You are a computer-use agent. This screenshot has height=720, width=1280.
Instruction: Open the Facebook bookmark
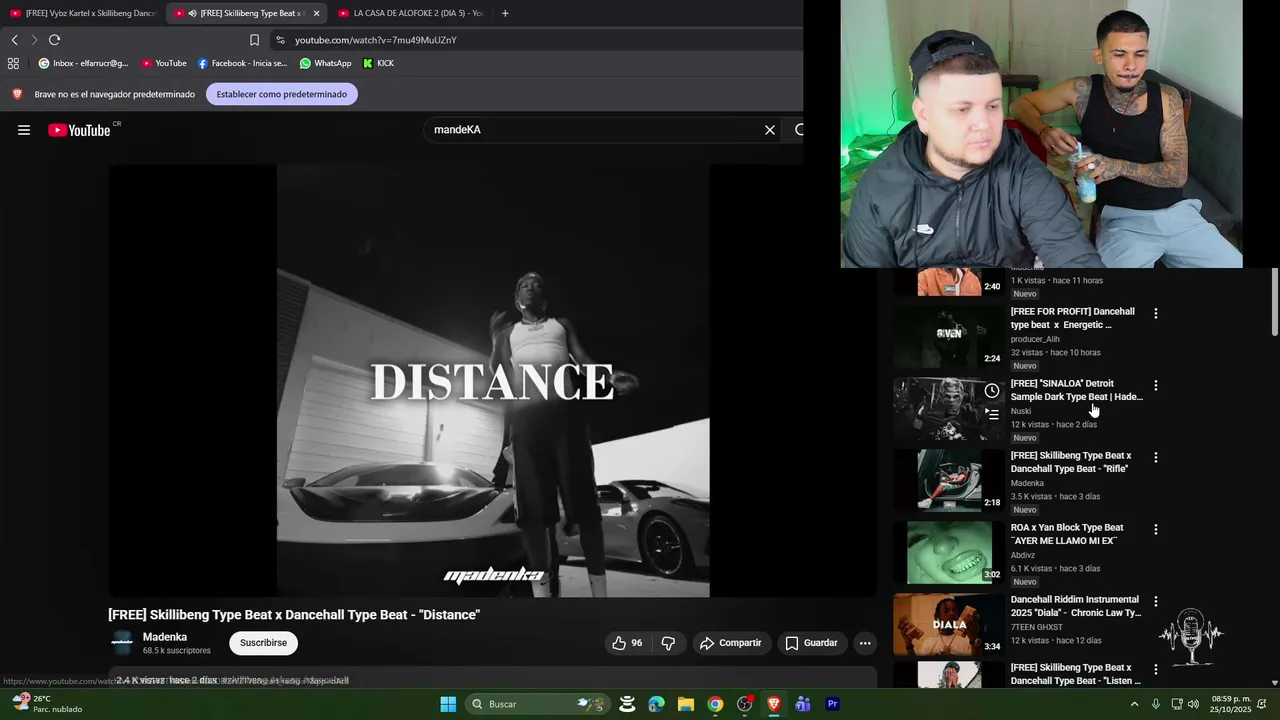[x=242, y=63]
